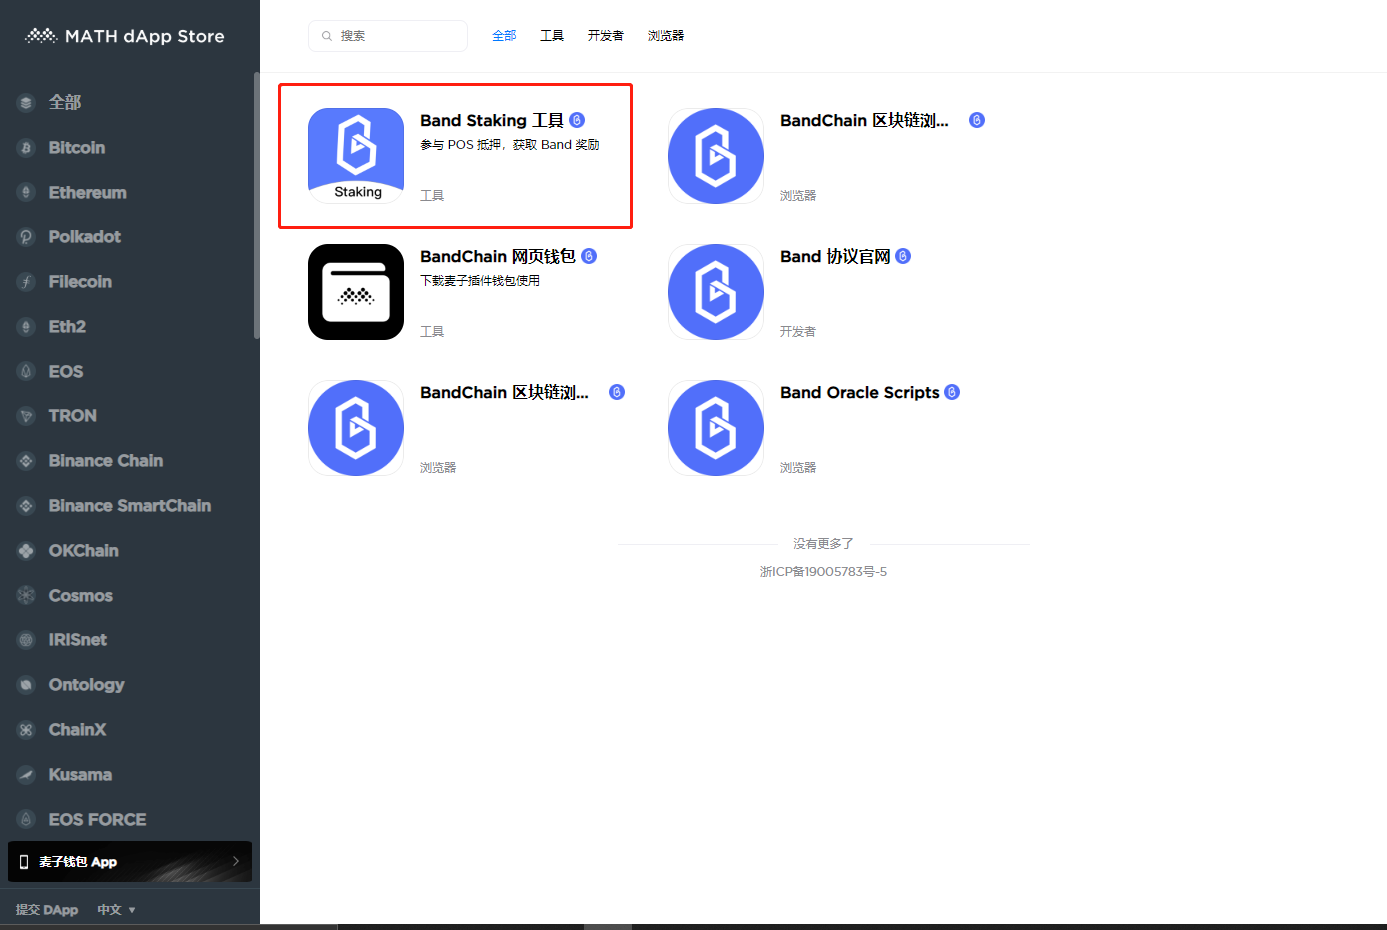Image resolution: width=1387 pixels, height=930 pixels.
Task: Select the Kusama icon in sidebar
Action: click(x=27, y=774)
